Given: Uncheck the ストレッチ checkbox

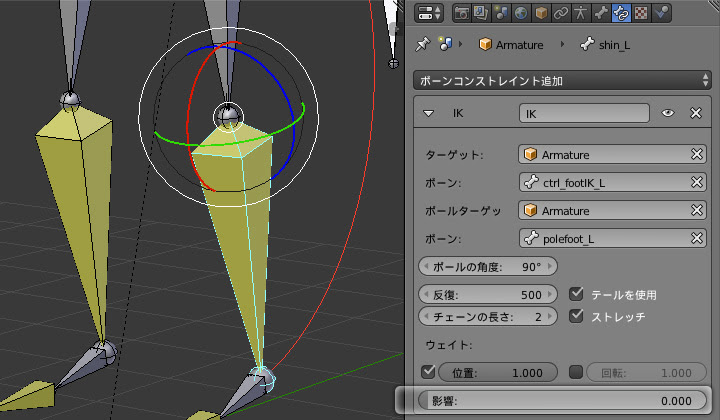Looking at the screenshot, I should [x=576, y=316].
